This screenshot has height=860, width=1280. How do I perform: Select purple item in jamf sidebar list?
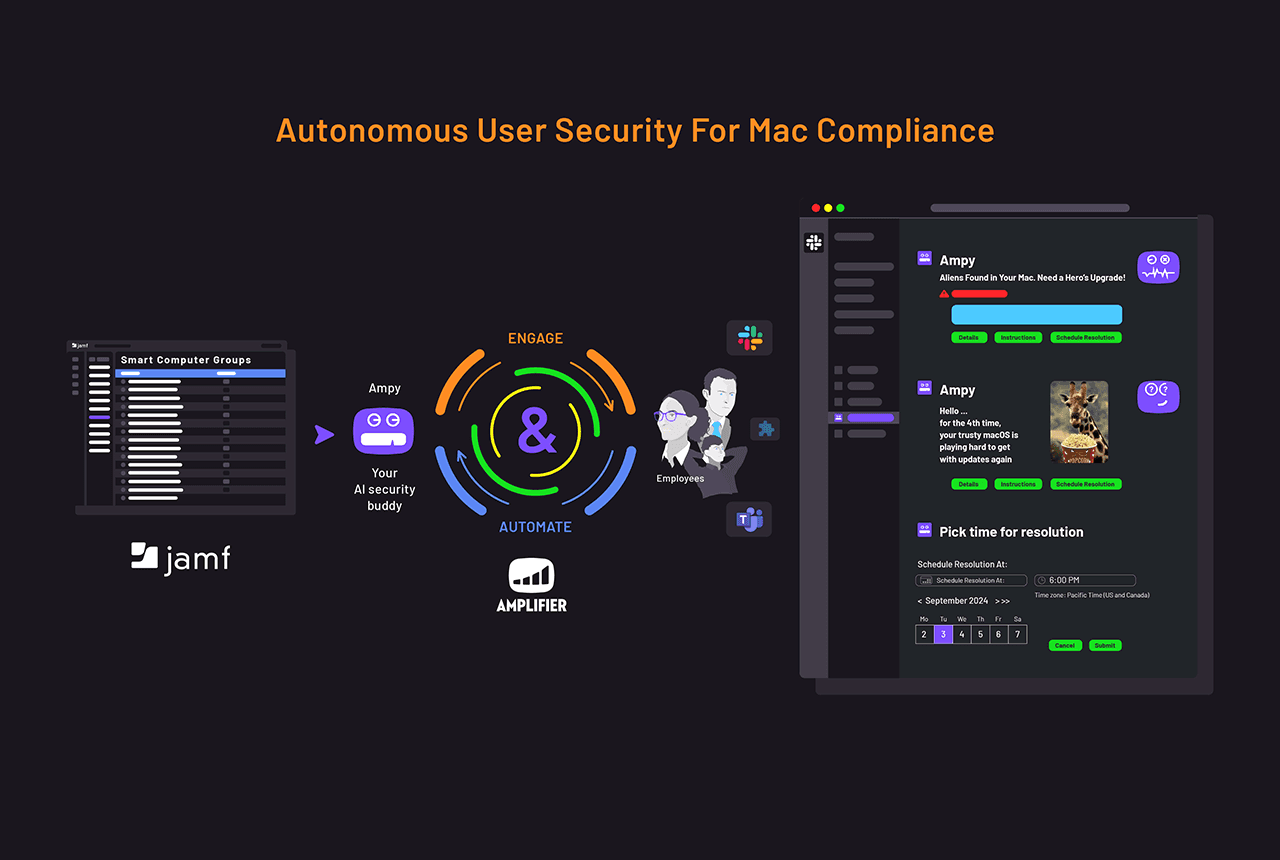point(99,417)
